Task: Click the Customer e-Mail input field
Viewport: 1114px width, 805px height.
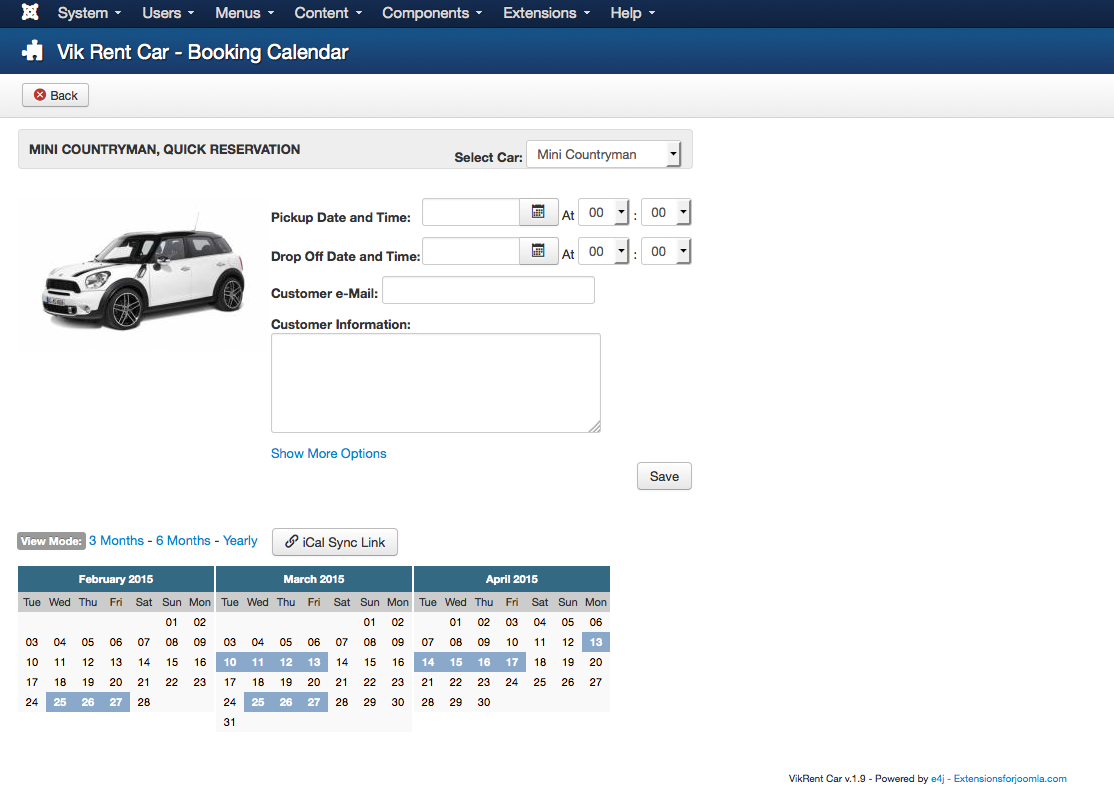Action: pyautogui.click(x=489, y=290)
